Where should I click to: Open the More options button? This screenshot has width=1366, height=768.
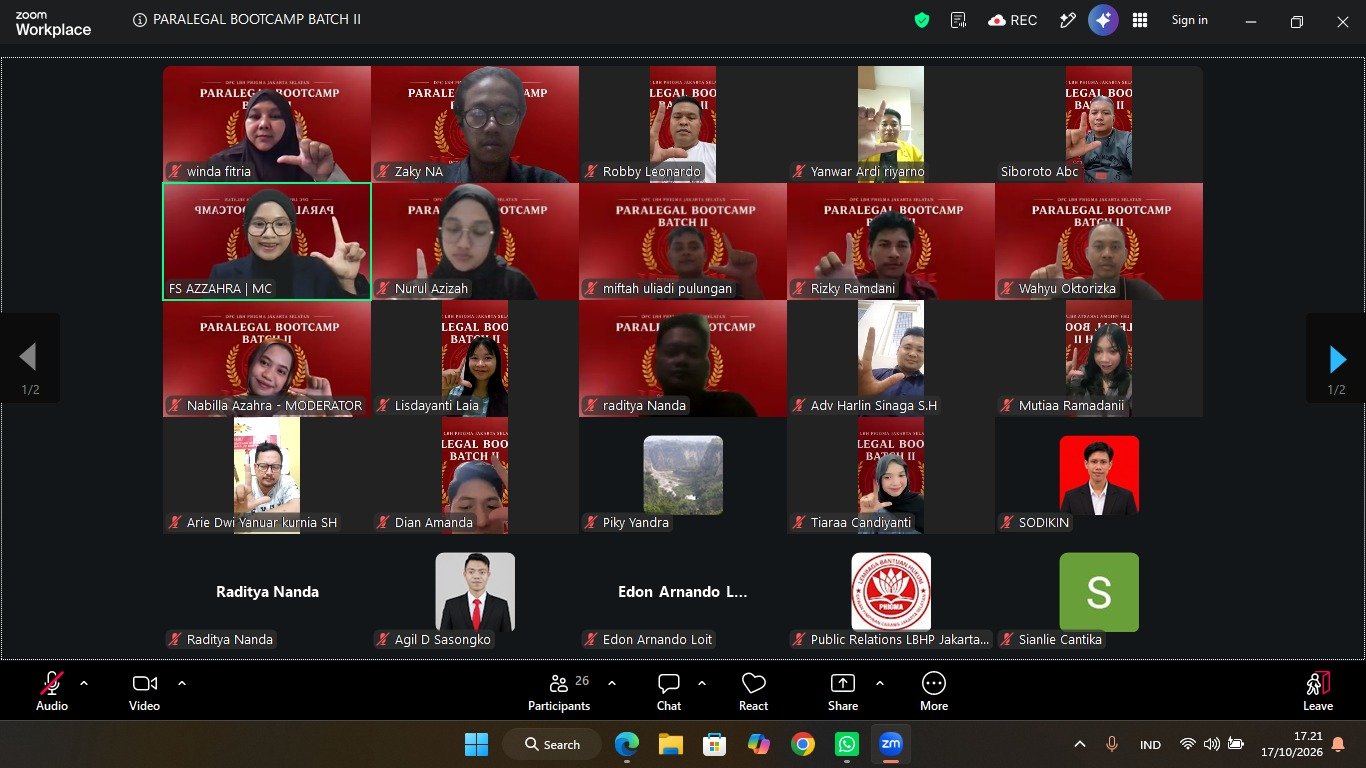coord(934,692)
